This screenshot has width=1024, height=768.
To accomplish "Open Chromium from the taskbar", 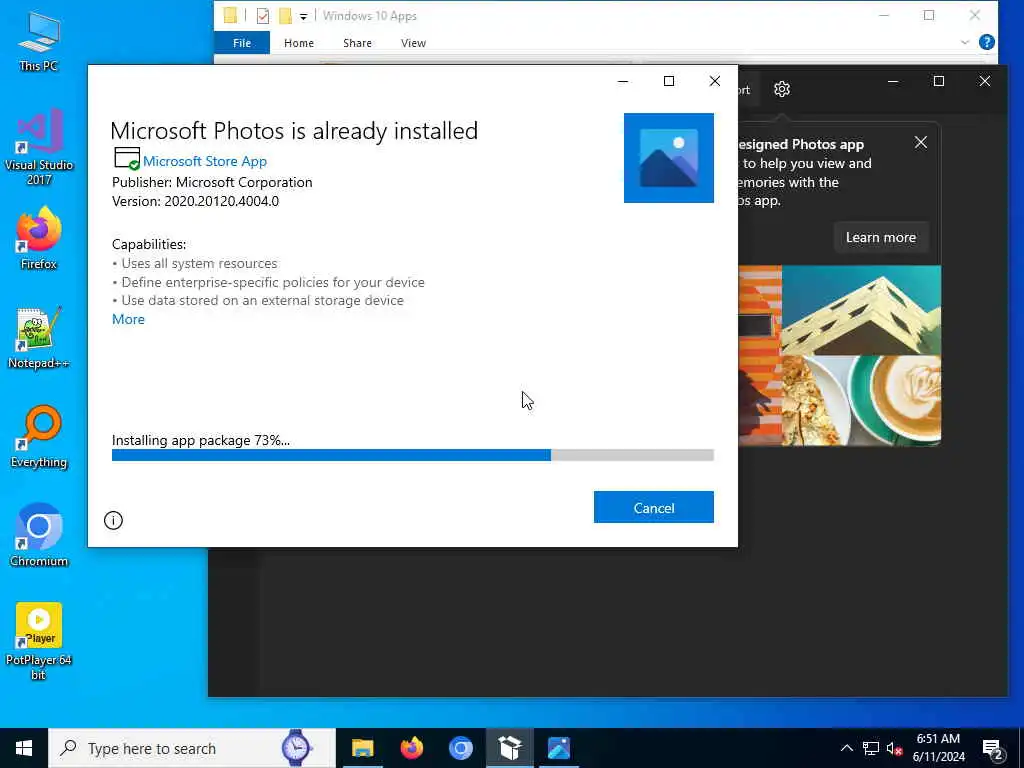I will click(460, 748).
